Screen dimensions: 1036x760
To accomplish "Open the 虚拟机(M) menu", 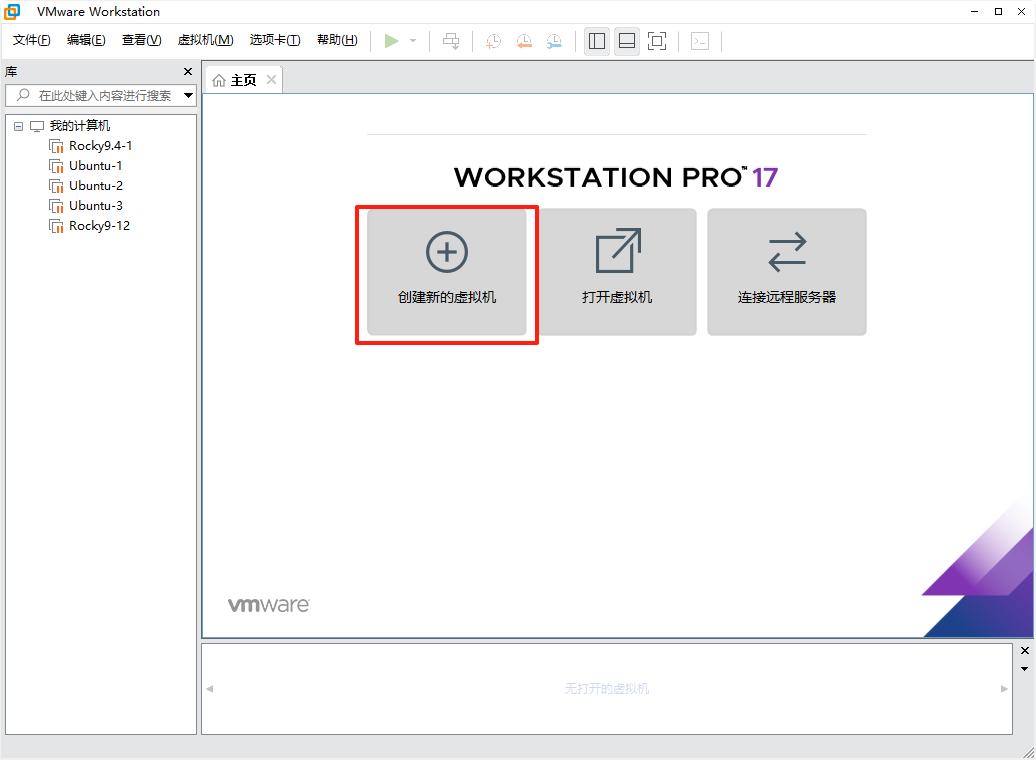I will (205, 40).
